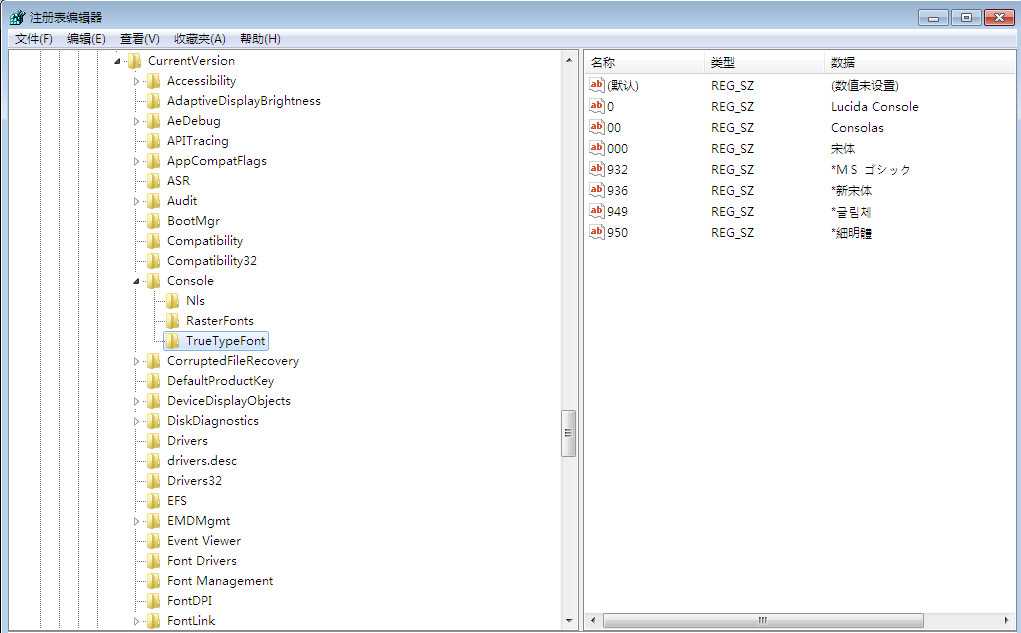This screenshot has height=633, width=1021.
Task: Click the Event Viewer folder icon
Action: (154, 541)
